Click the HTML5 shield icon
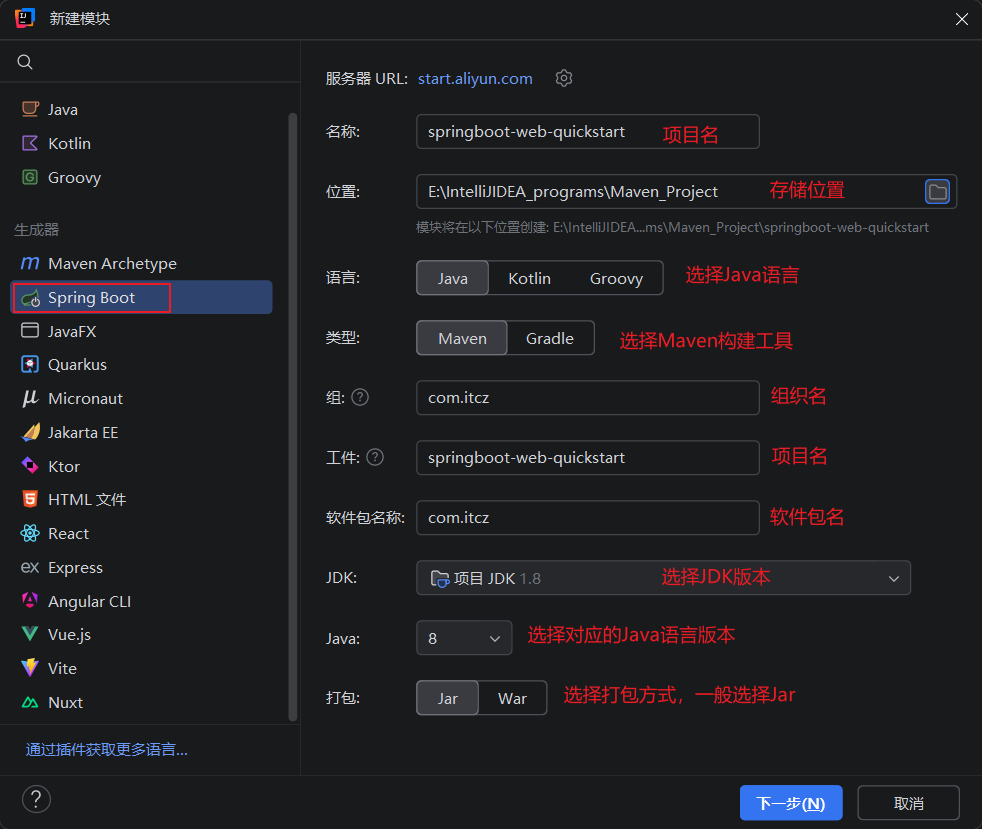The image size is (982, 829). click(x=30, y=499)
